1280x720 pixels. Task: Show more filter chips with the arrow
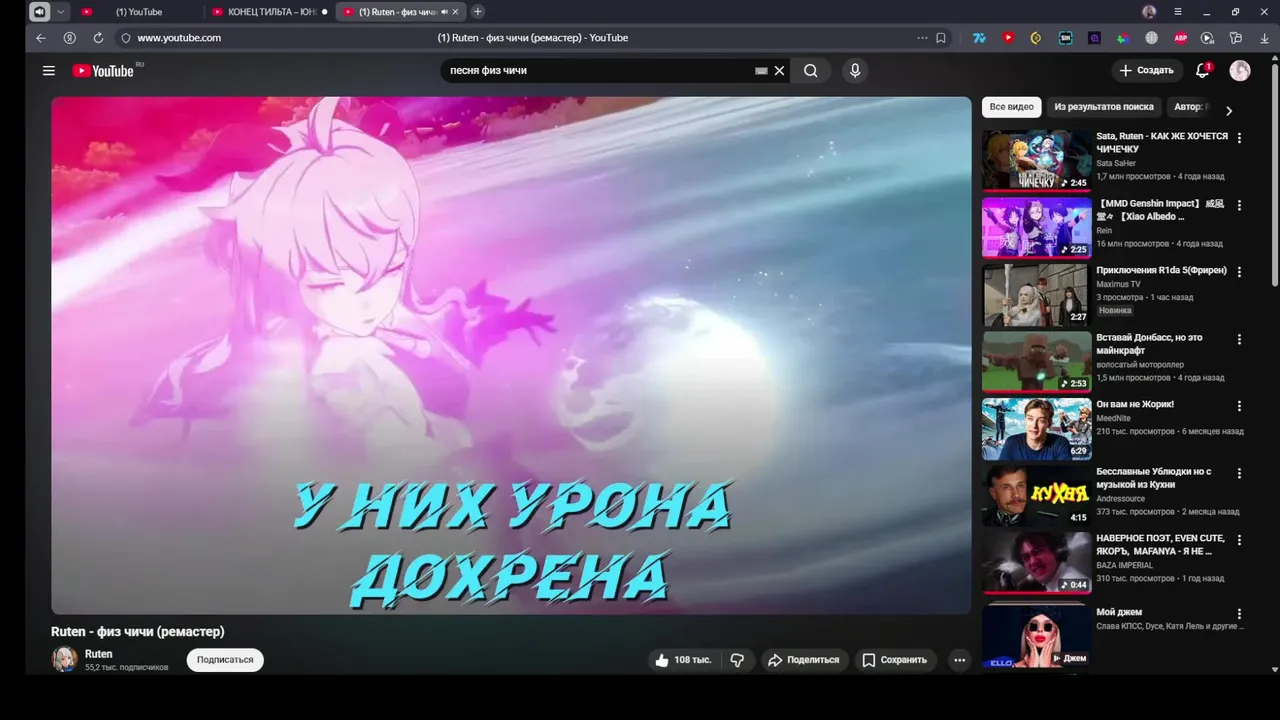tap(1229, 111)
